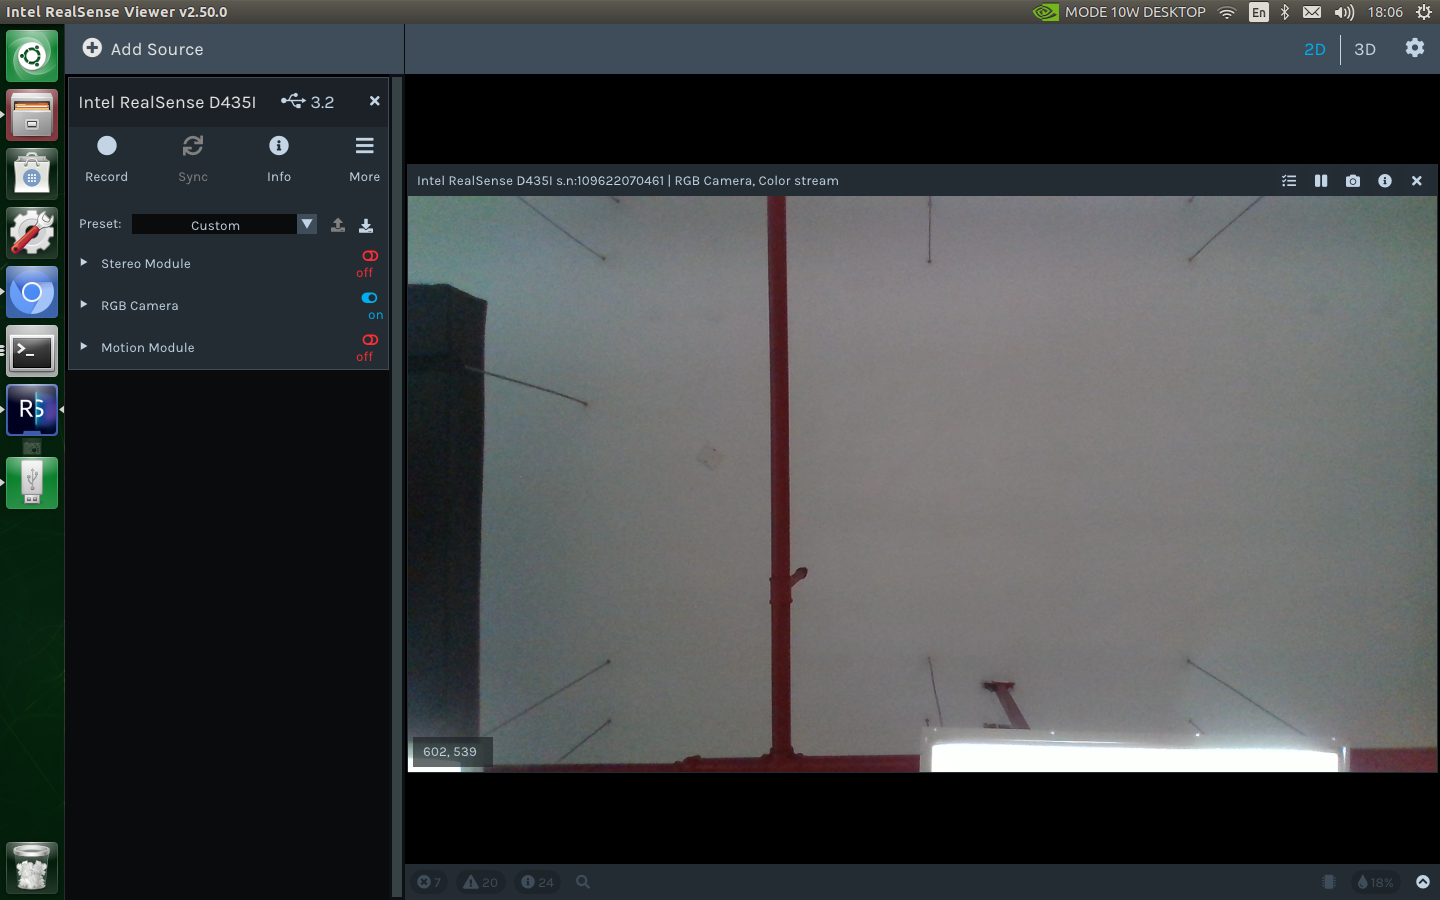Open the mail messaging indicator
Viewport: 1440px width, 900px height.
[1312, 12]
